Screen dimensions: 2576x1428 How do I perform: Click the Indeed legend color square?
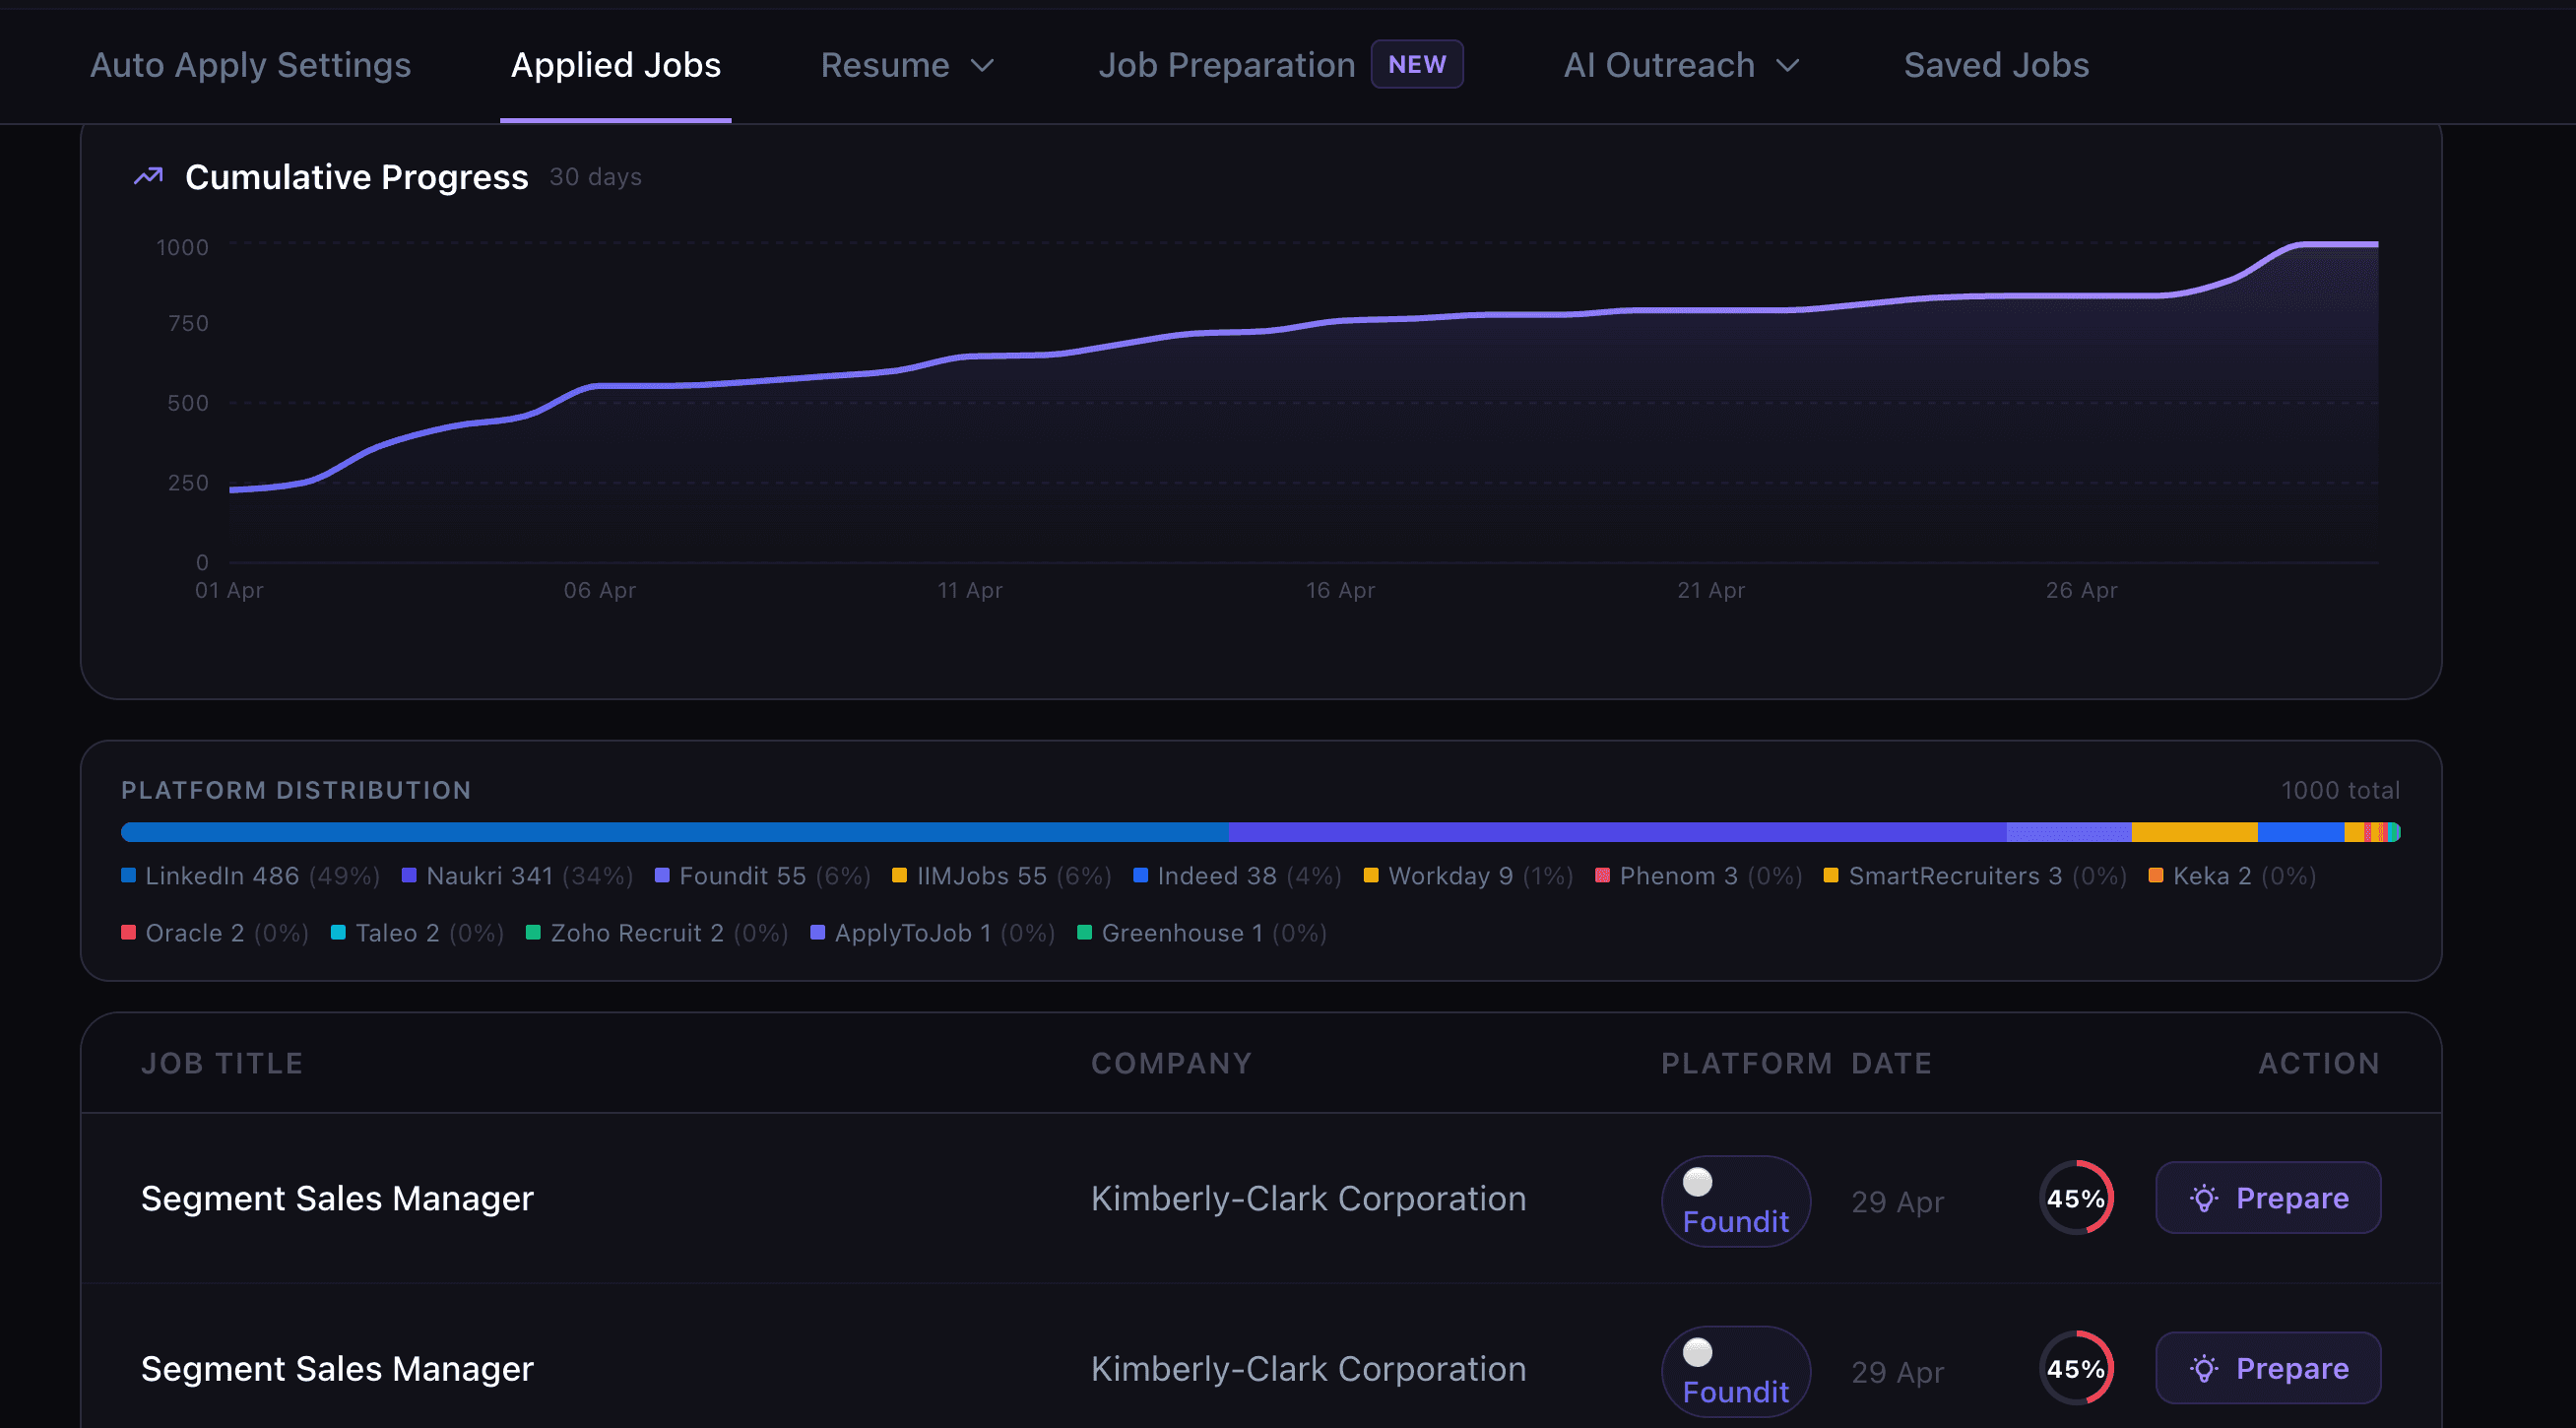1140,875
